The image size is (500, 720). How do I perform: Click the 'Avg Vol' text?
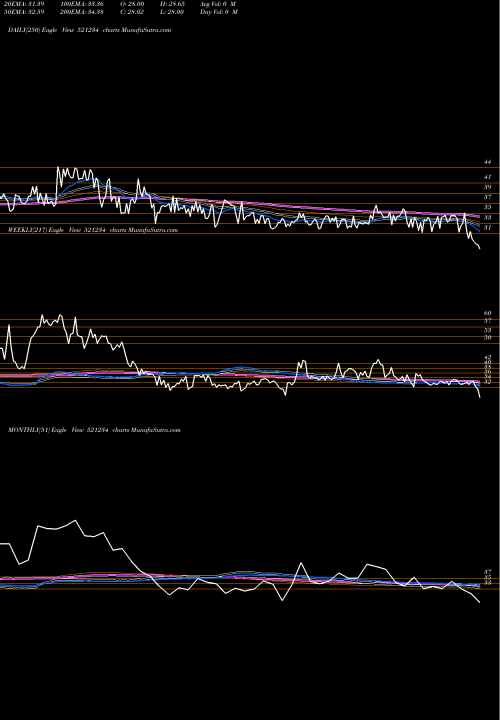coord(218,4)
